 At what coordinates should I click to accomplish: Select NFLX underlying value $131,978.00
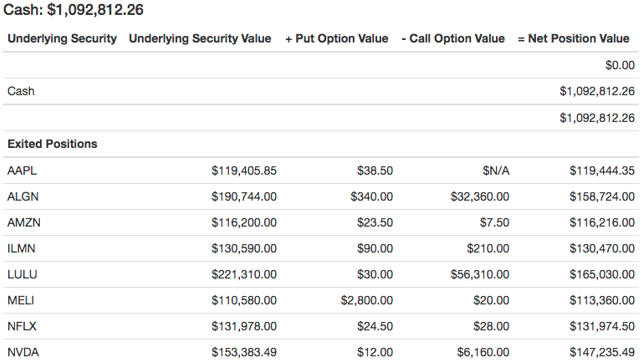244,326
